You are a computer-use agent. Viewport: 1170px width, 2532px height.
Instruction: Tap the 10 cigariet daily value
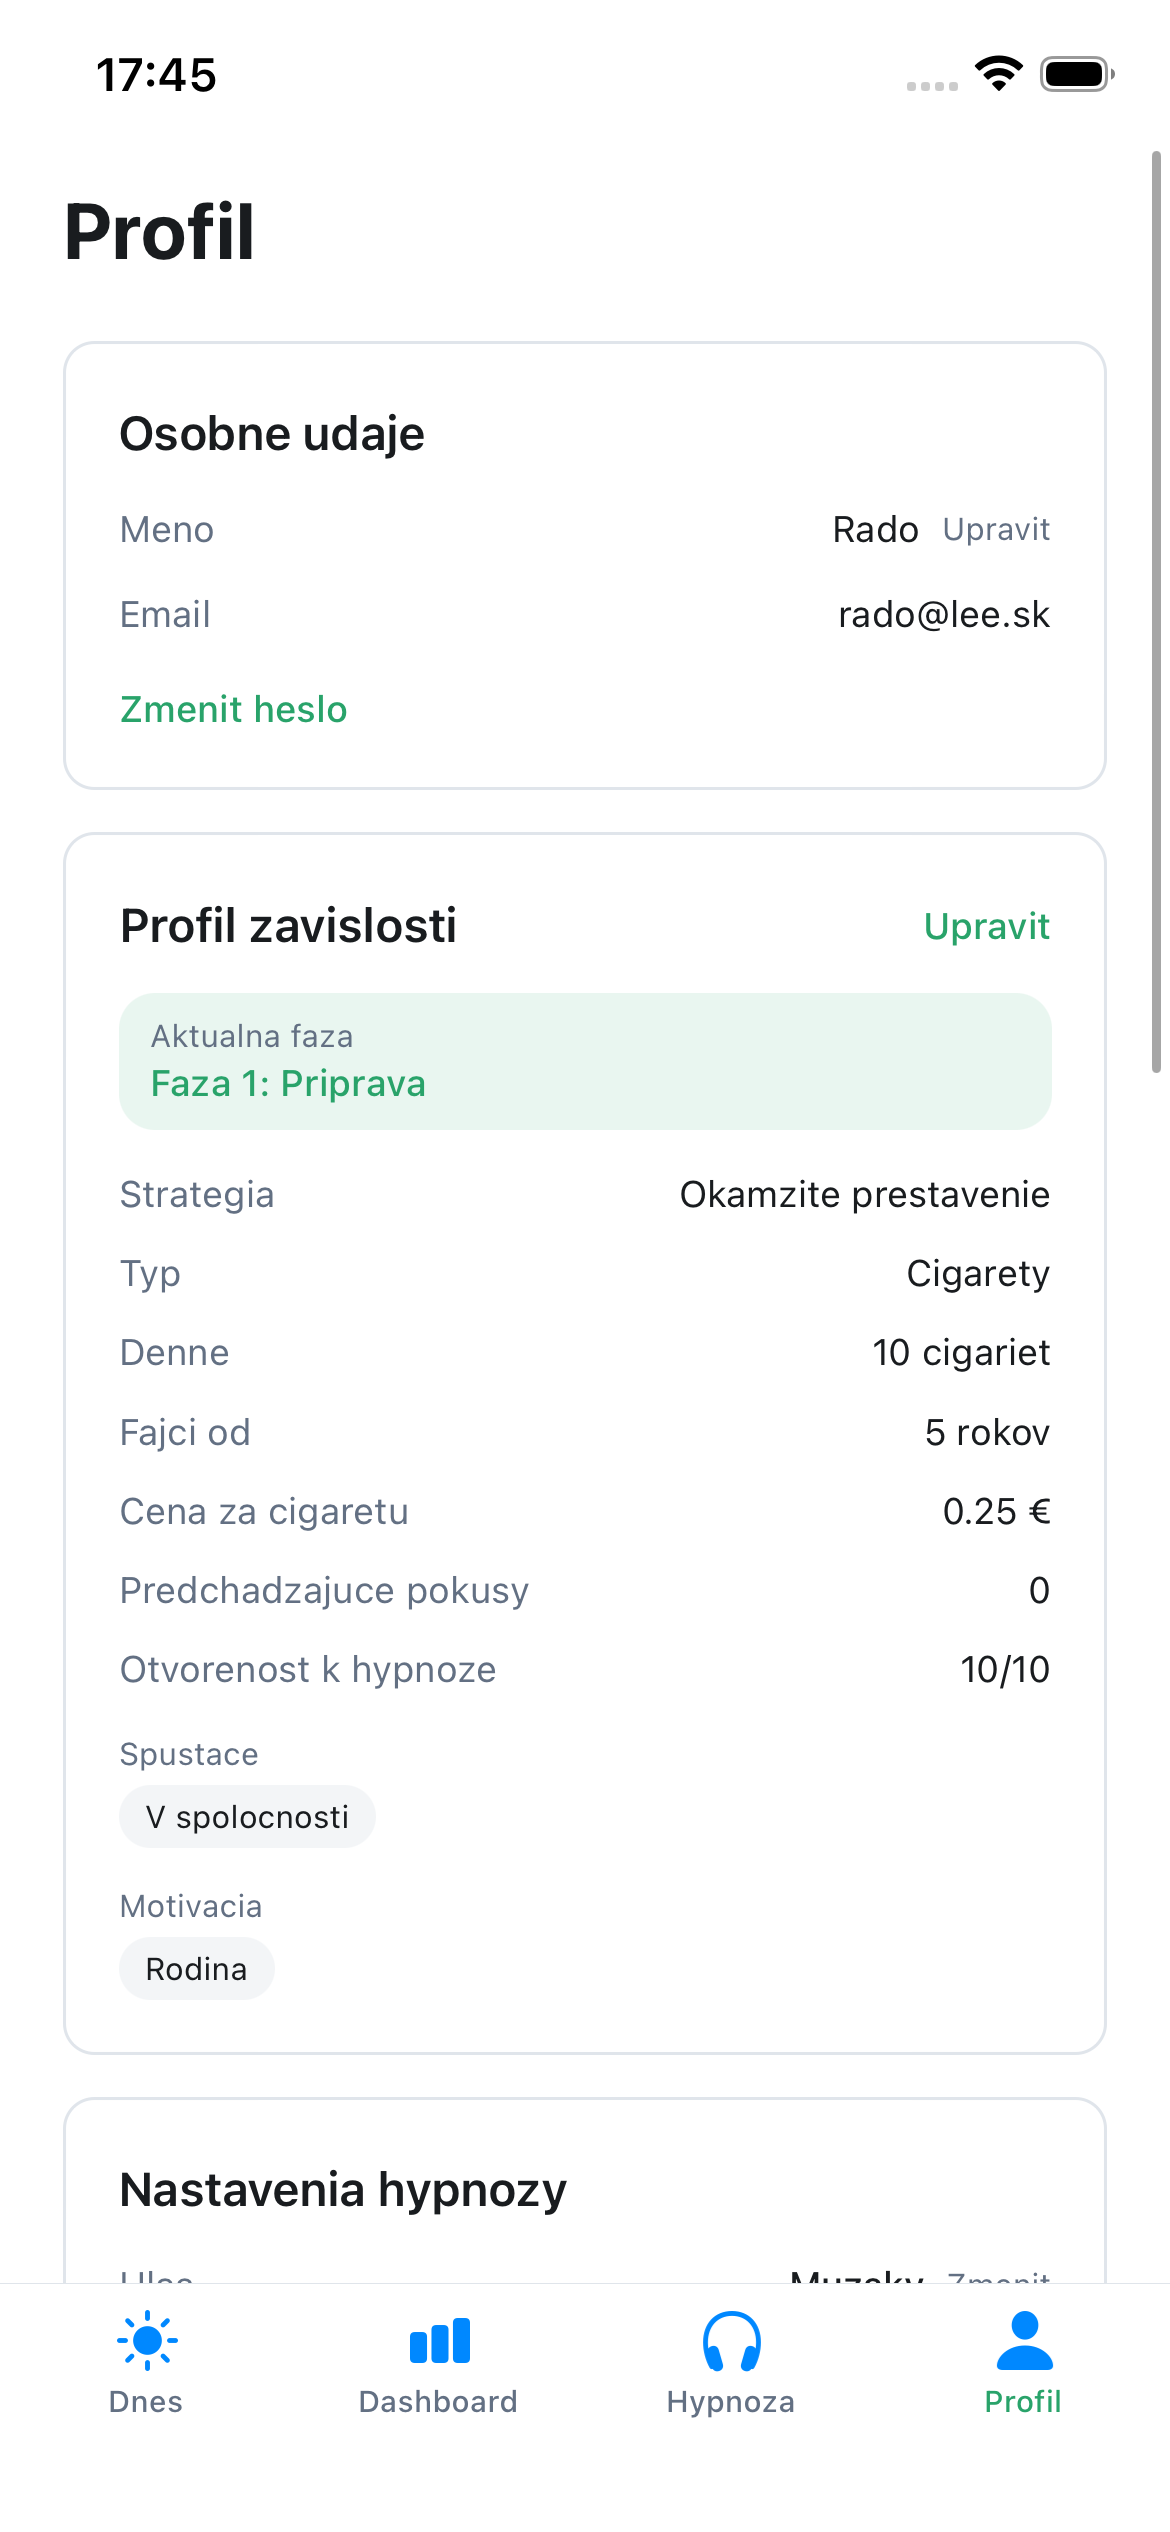click(960, 1352)
